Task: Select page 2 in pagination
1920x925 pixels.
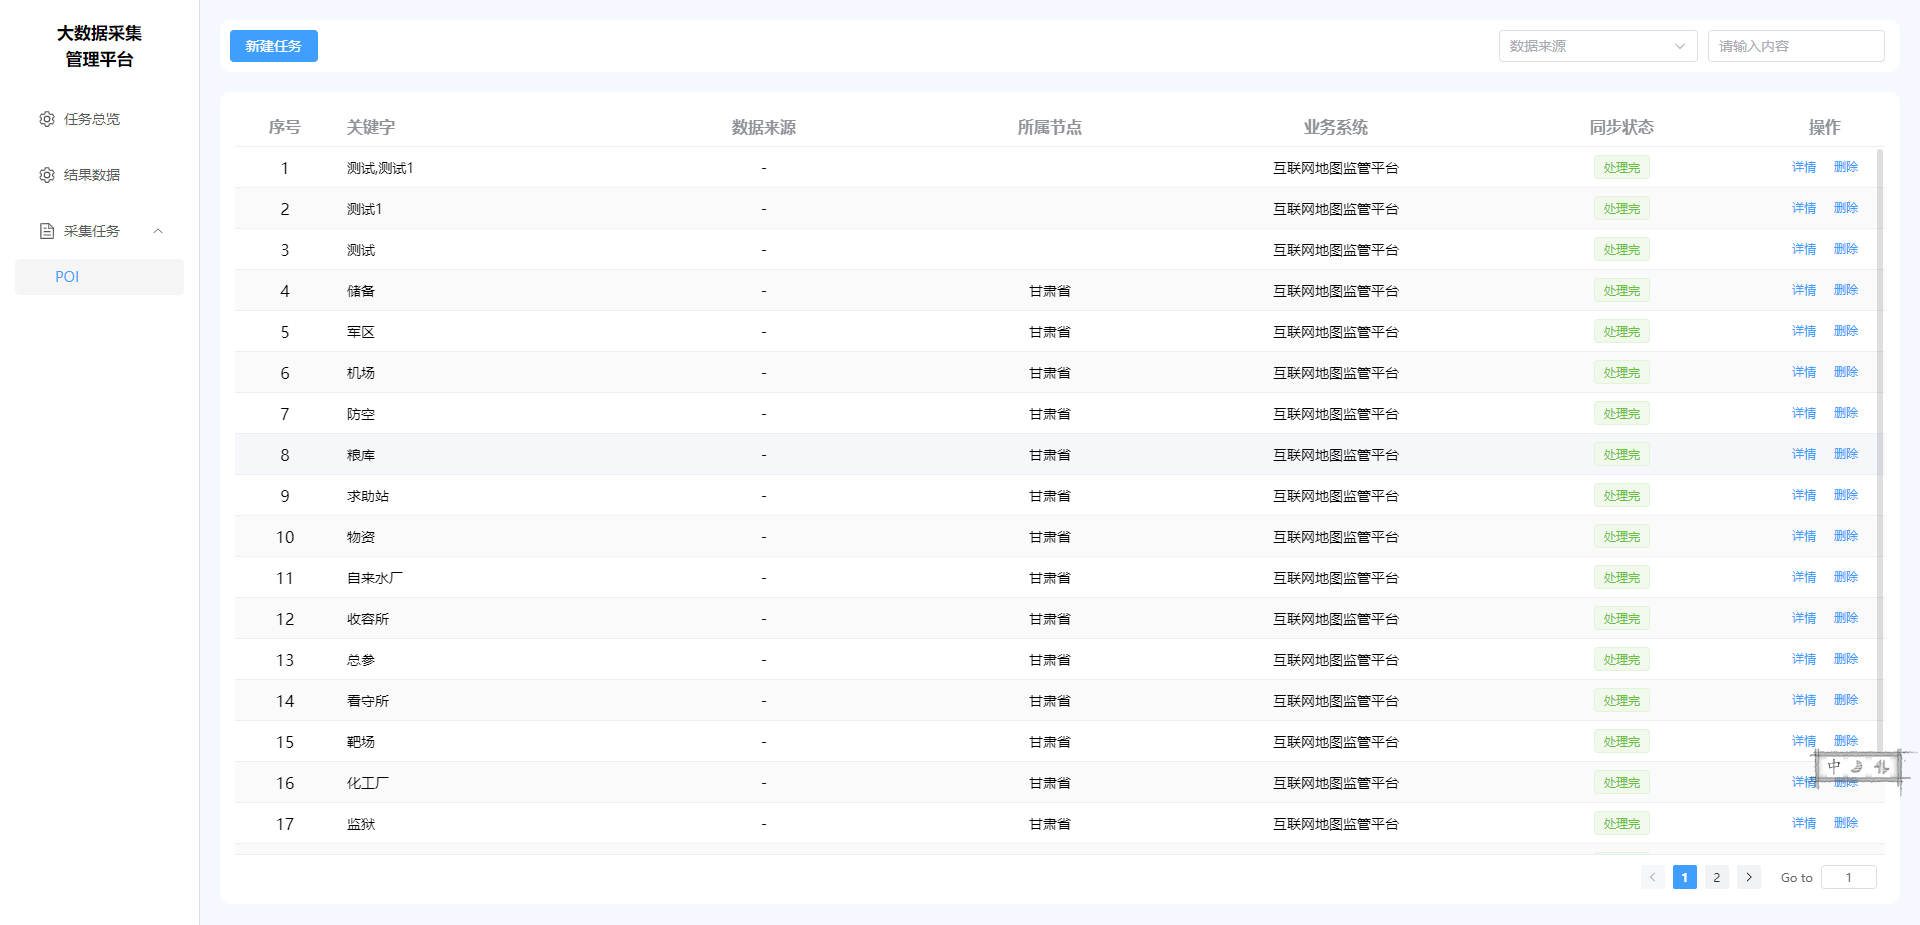Action: (1717, 877)
